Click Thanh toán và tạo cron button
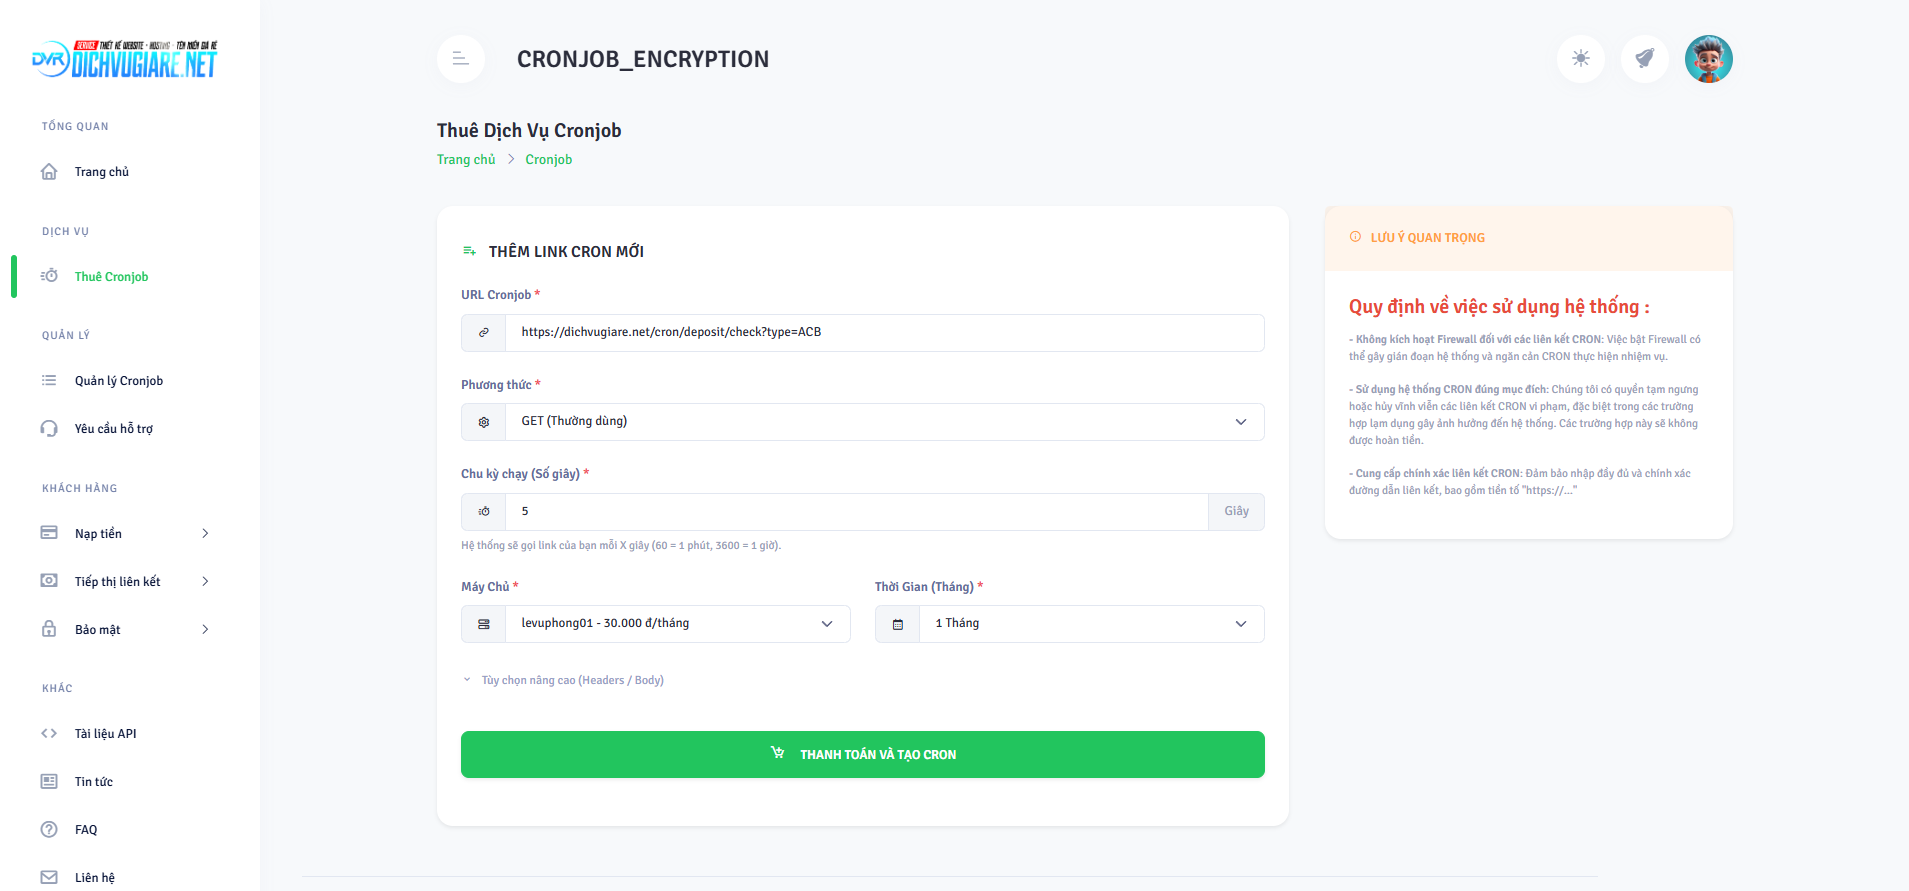The height and width of the screenshot is (891, 1909). (862, 755)
